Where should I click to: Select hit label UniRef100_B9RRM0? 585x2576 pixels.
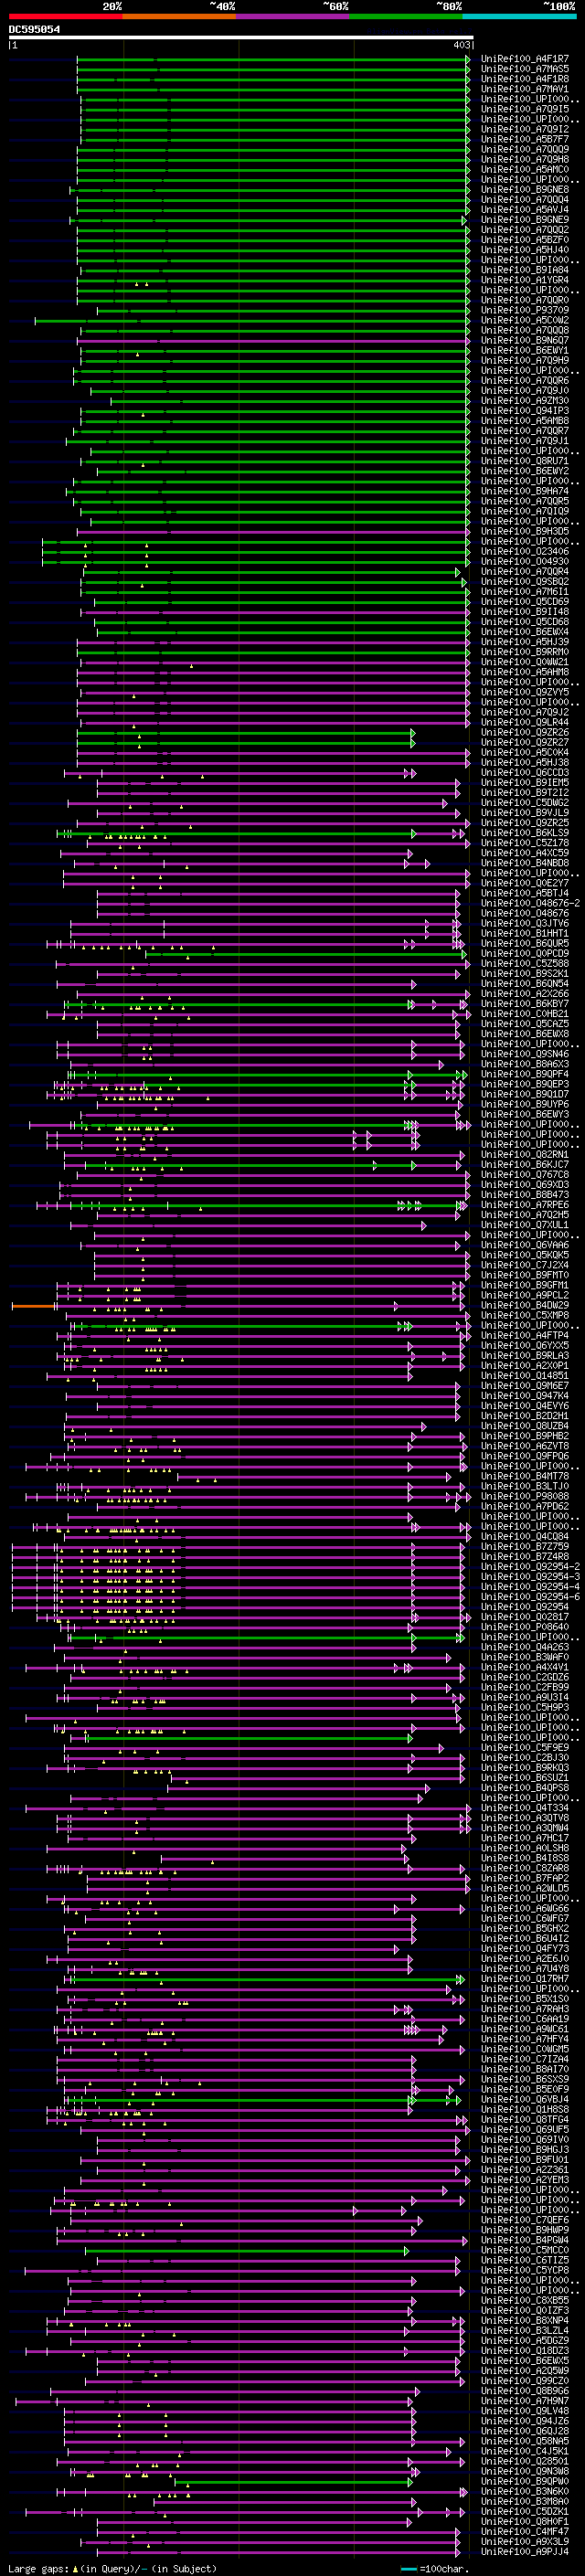(x=525, y=652)
